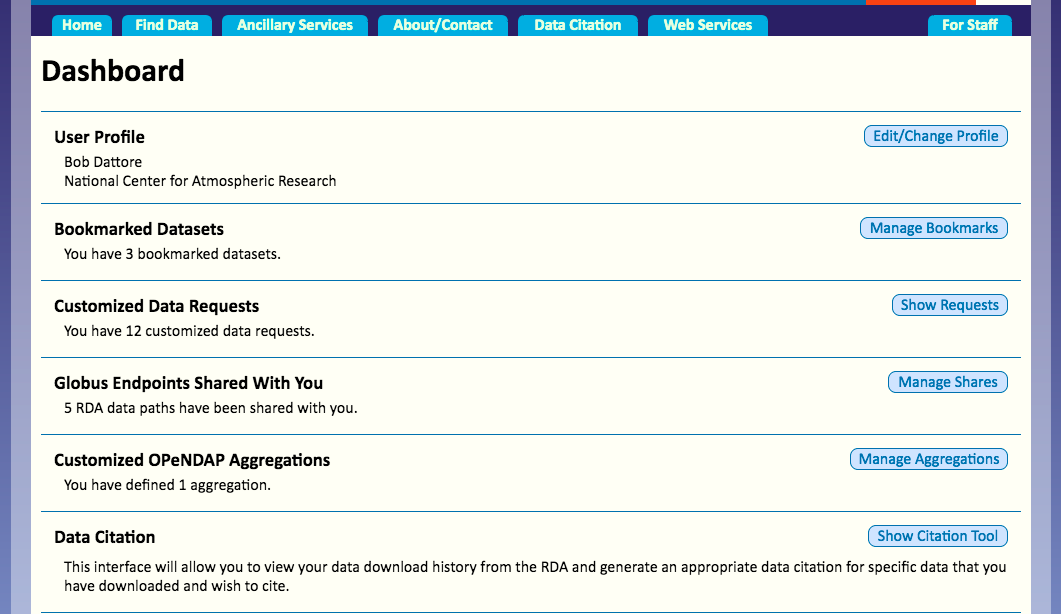Click the Bookmarked Datasets heading
The width and height of the screenshot is (1061, 614).
coord(139,229)
